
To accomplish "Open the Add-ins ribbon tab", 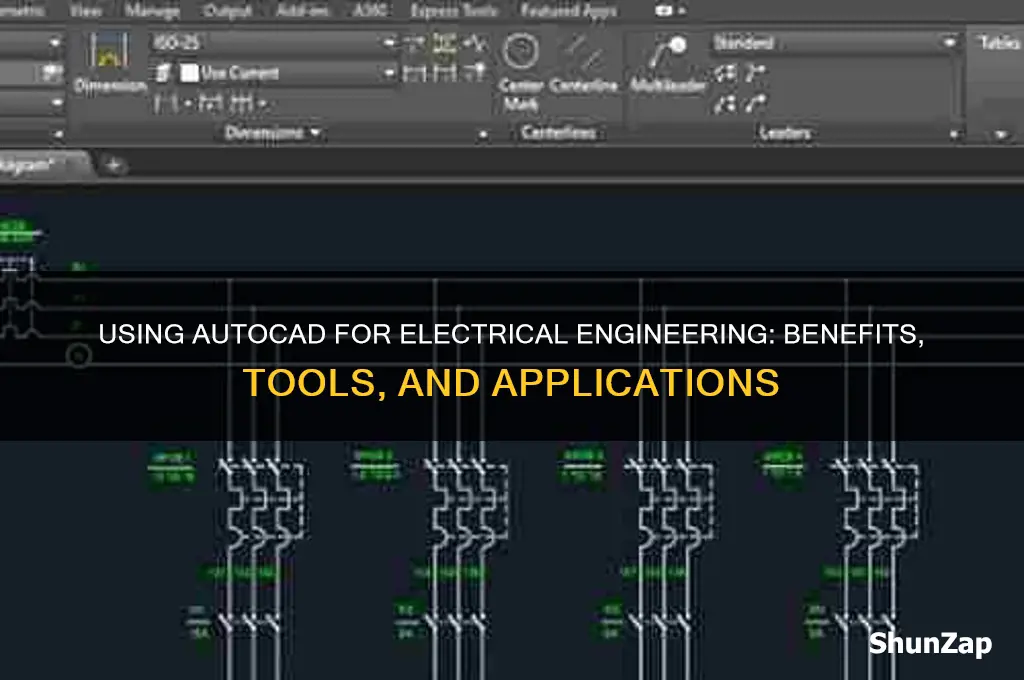I will pos(302,10).
